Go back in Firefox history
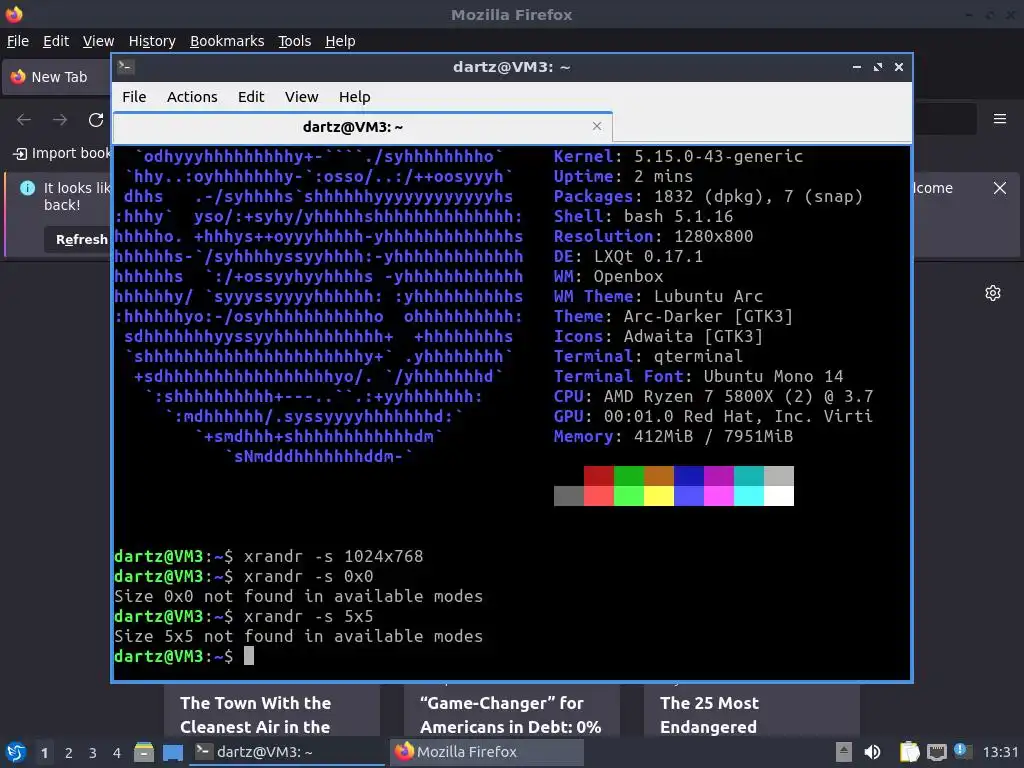This screenshot has height=768, width=1024. 24,120
